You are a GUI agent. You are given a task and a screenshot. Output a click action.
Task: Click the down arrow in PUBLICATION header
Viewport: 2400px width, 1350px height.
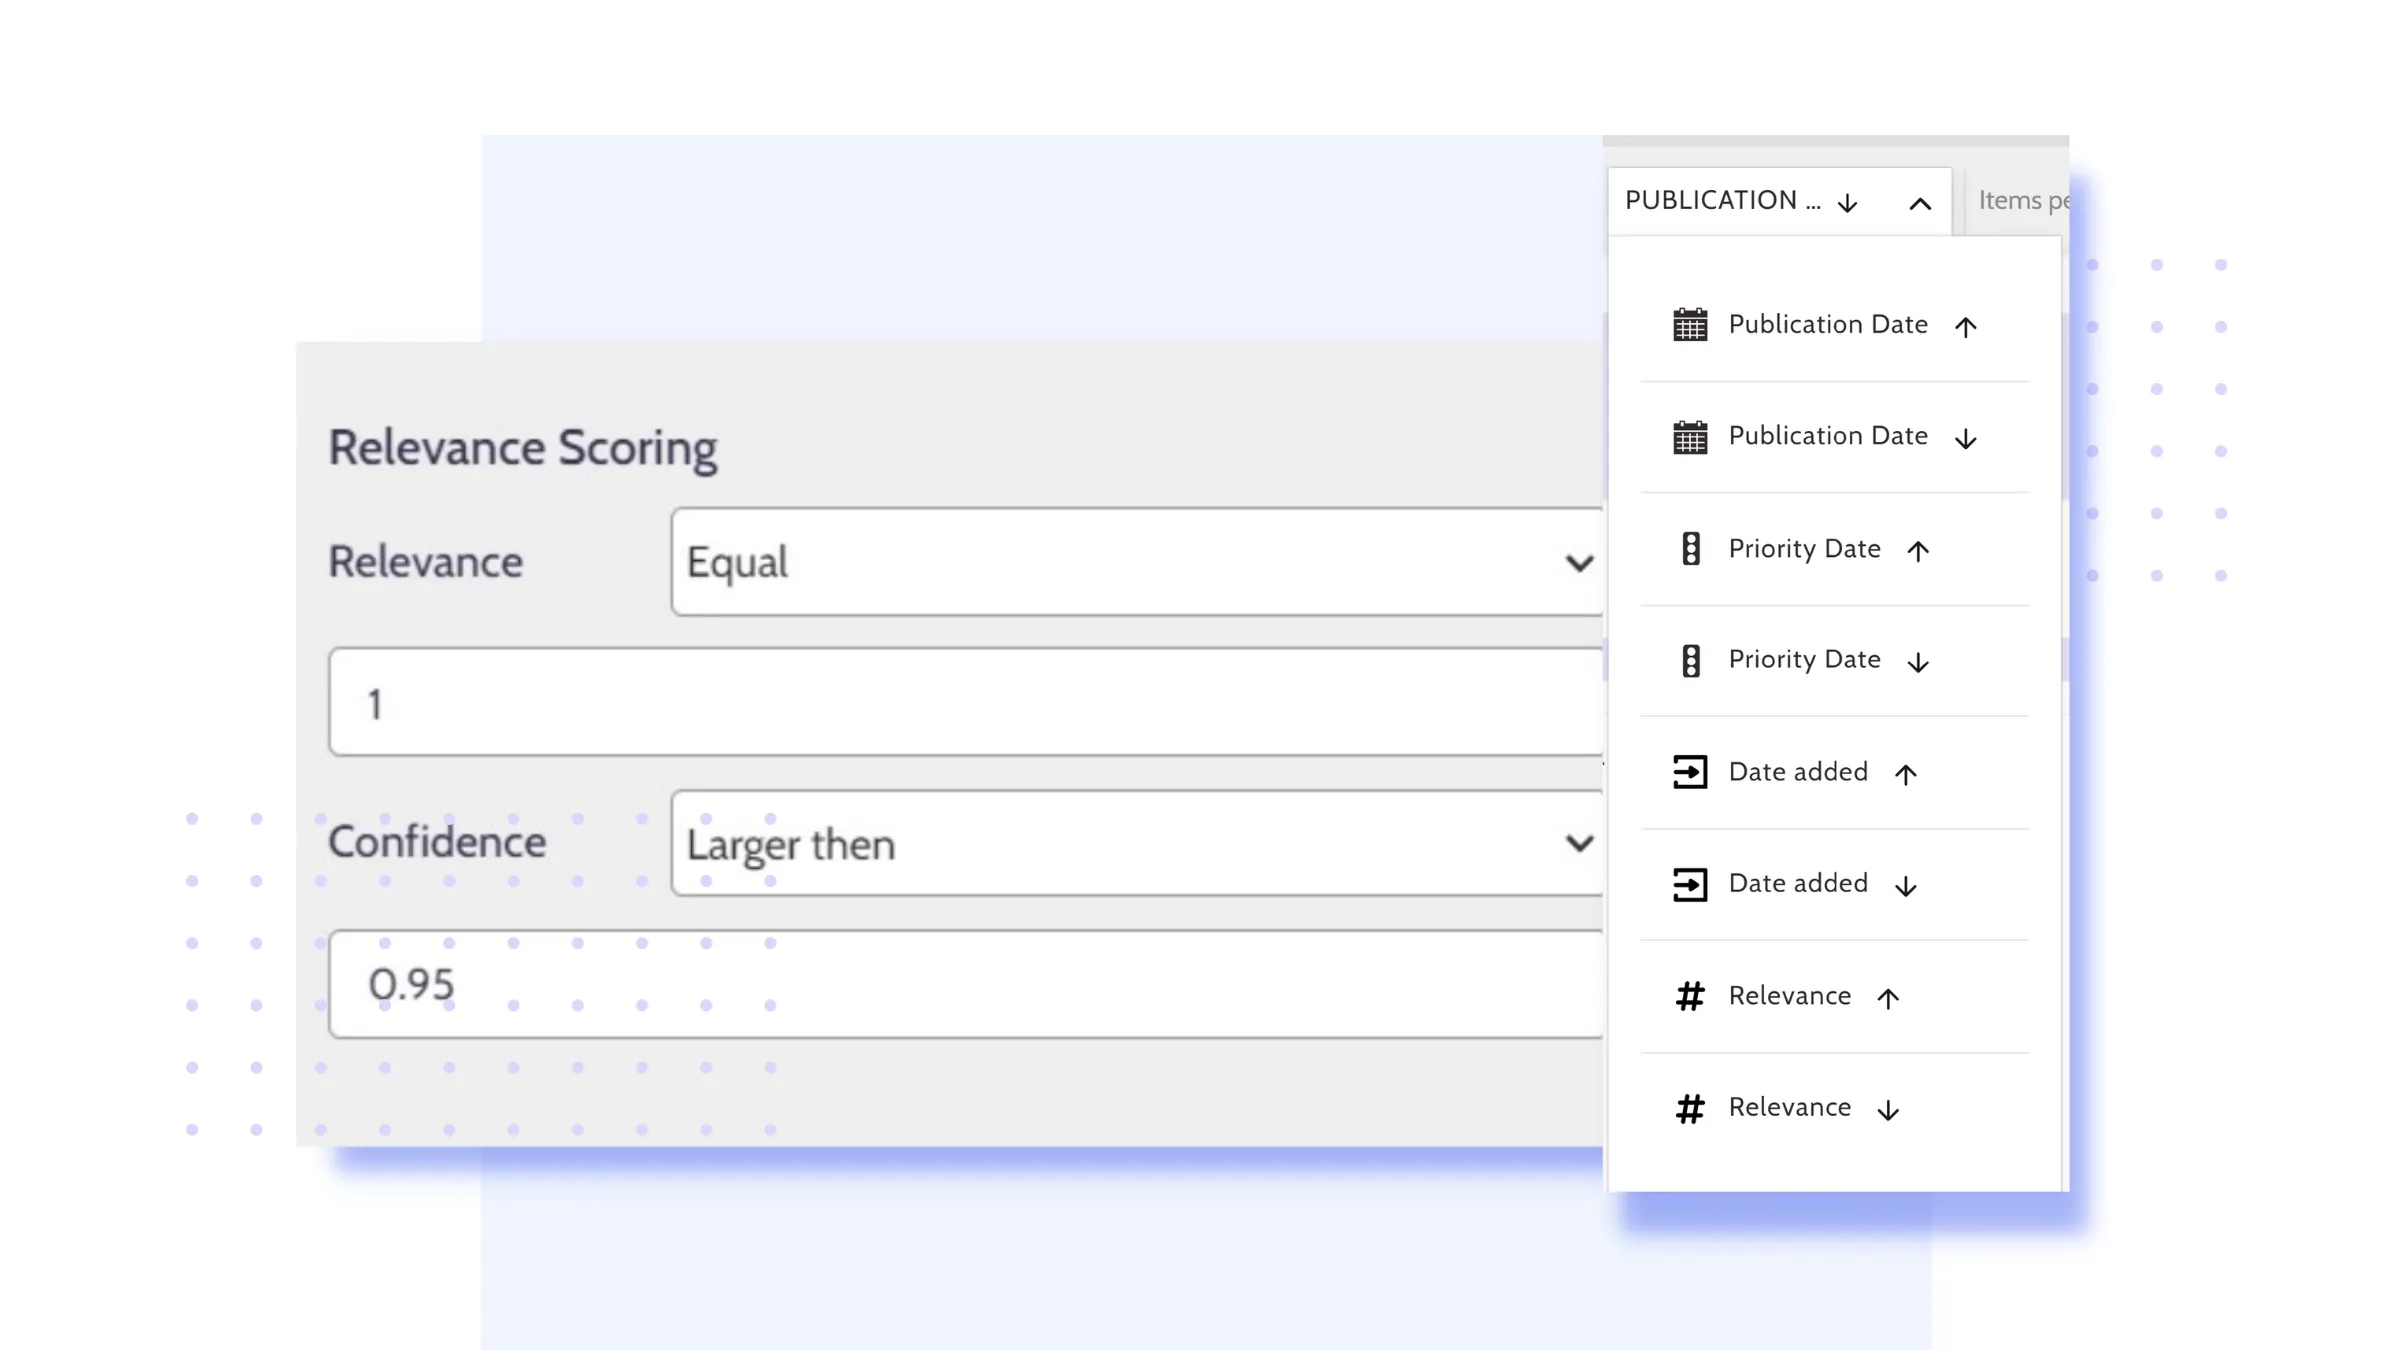coord(1847,204)
